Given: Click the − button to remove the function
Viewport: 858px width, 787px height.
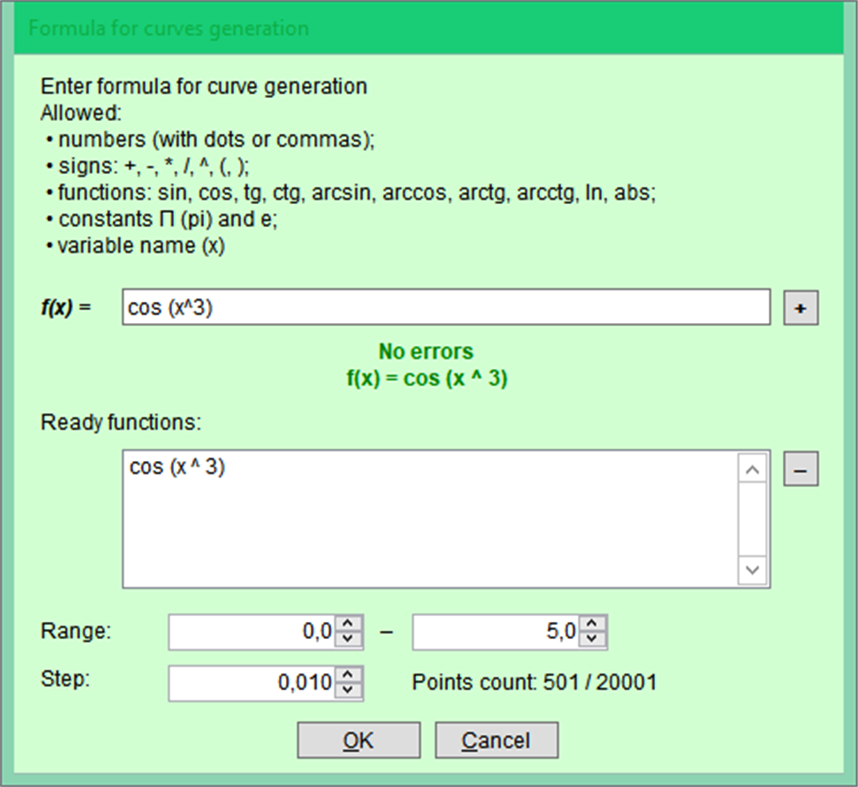Looking at the screenshot, I should pos(800,468).
